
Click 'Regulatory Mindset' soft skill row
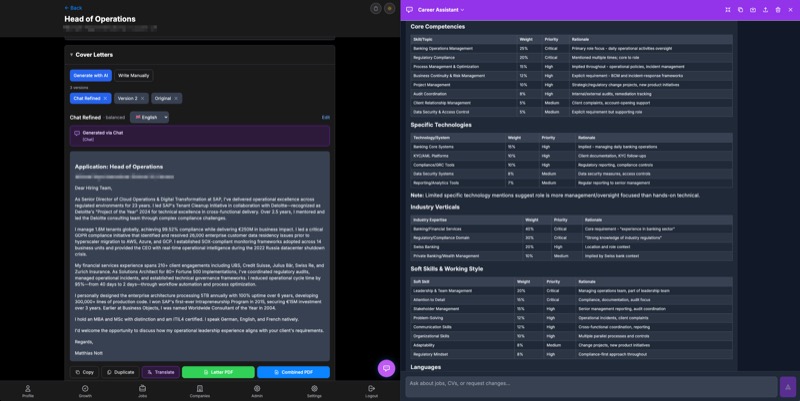point(571,355)
